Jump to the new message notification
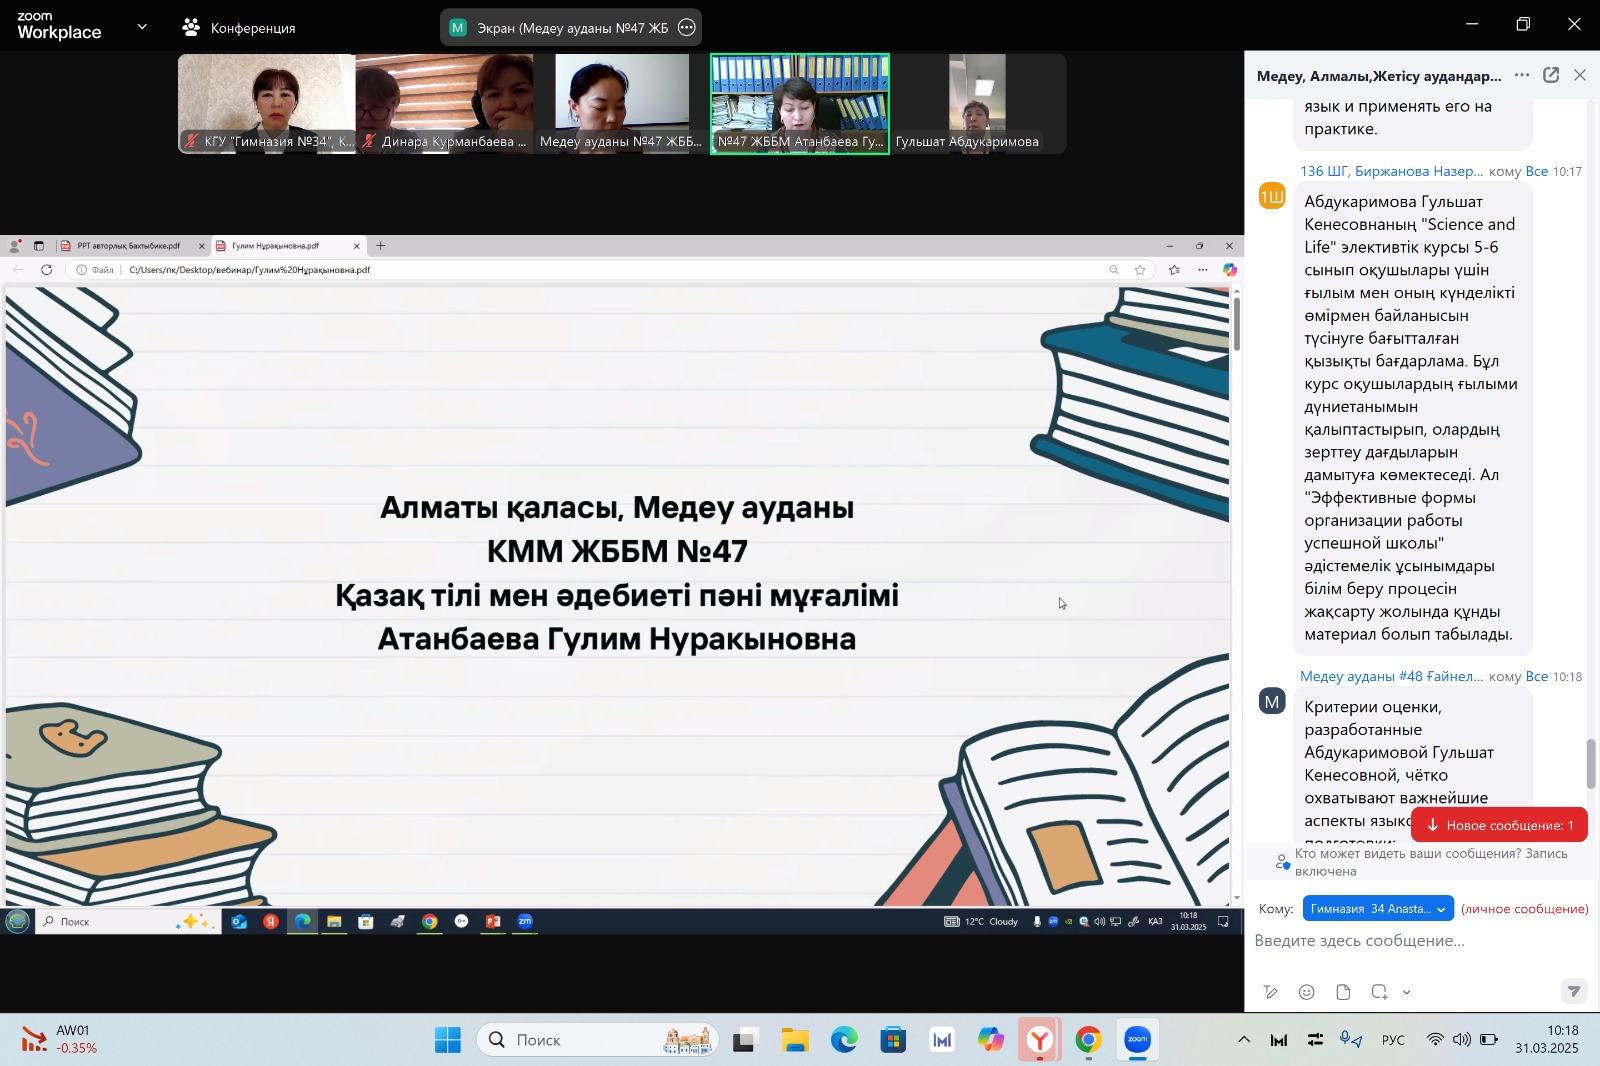 [1499, 825]
